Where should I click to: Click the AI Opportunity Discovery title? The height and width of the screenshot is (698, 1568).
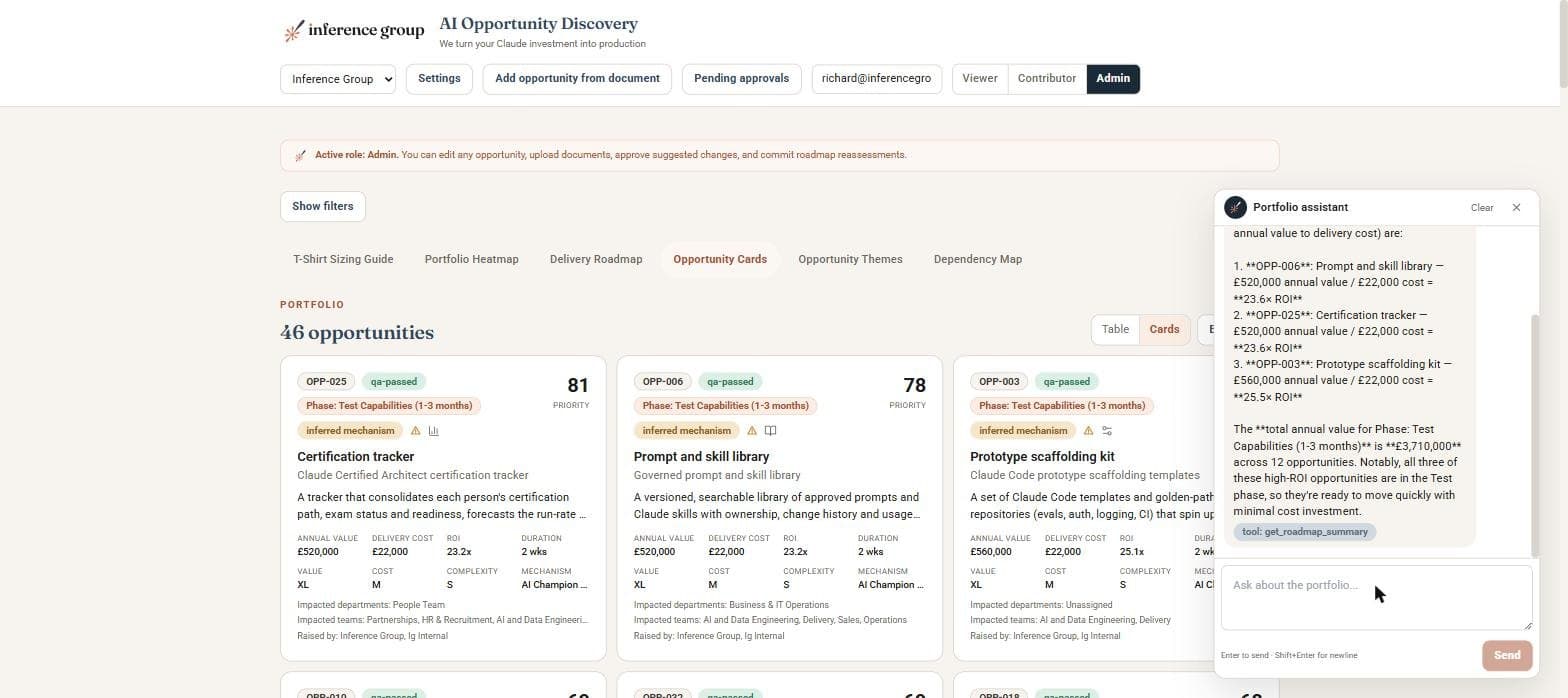(x=538, y=24)
